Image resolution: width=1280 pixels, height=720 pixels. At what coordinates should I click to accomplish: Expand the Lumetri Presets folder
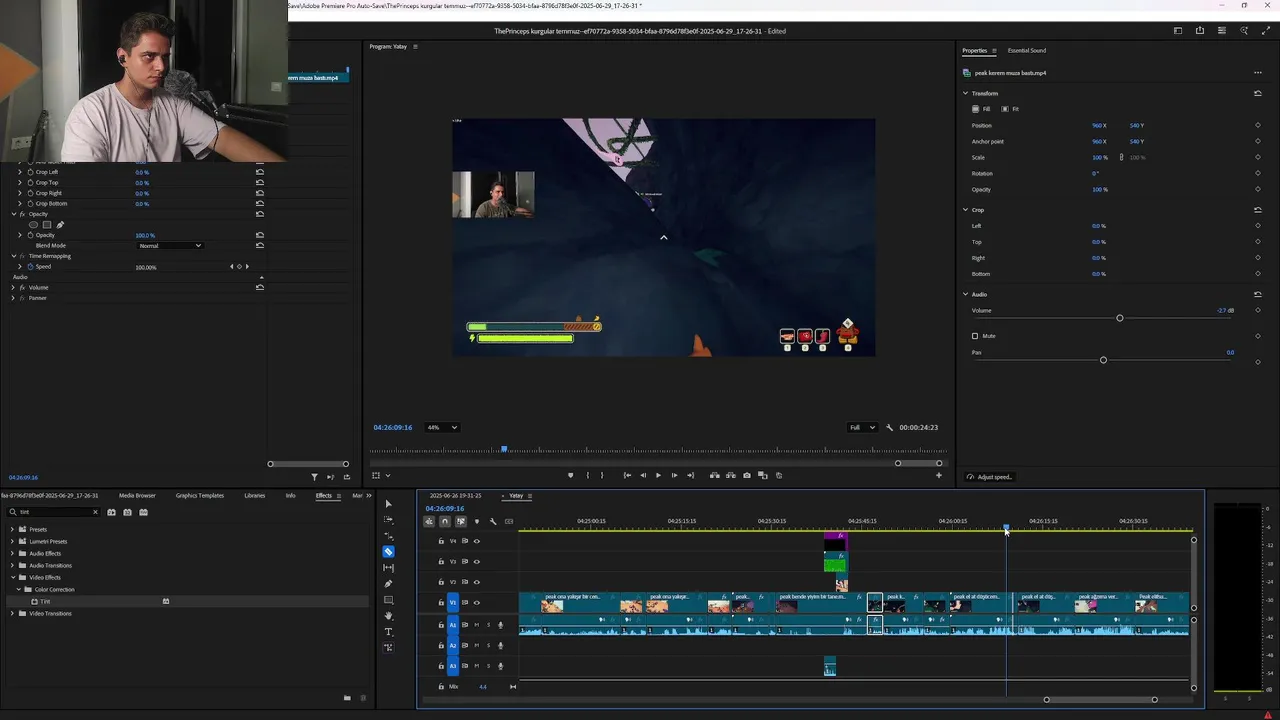pyautogui.click(x=12, y=541)
